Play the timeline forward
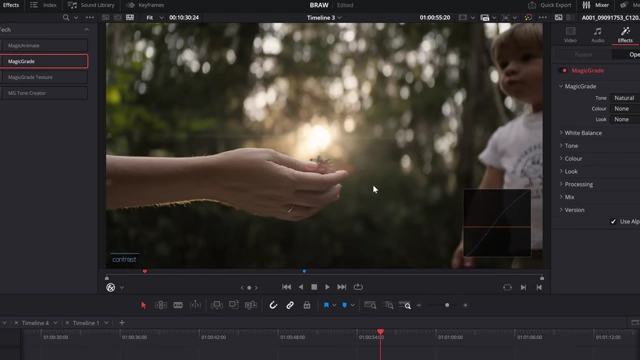This screenshot has height=360, width=640. pos(327,287)
